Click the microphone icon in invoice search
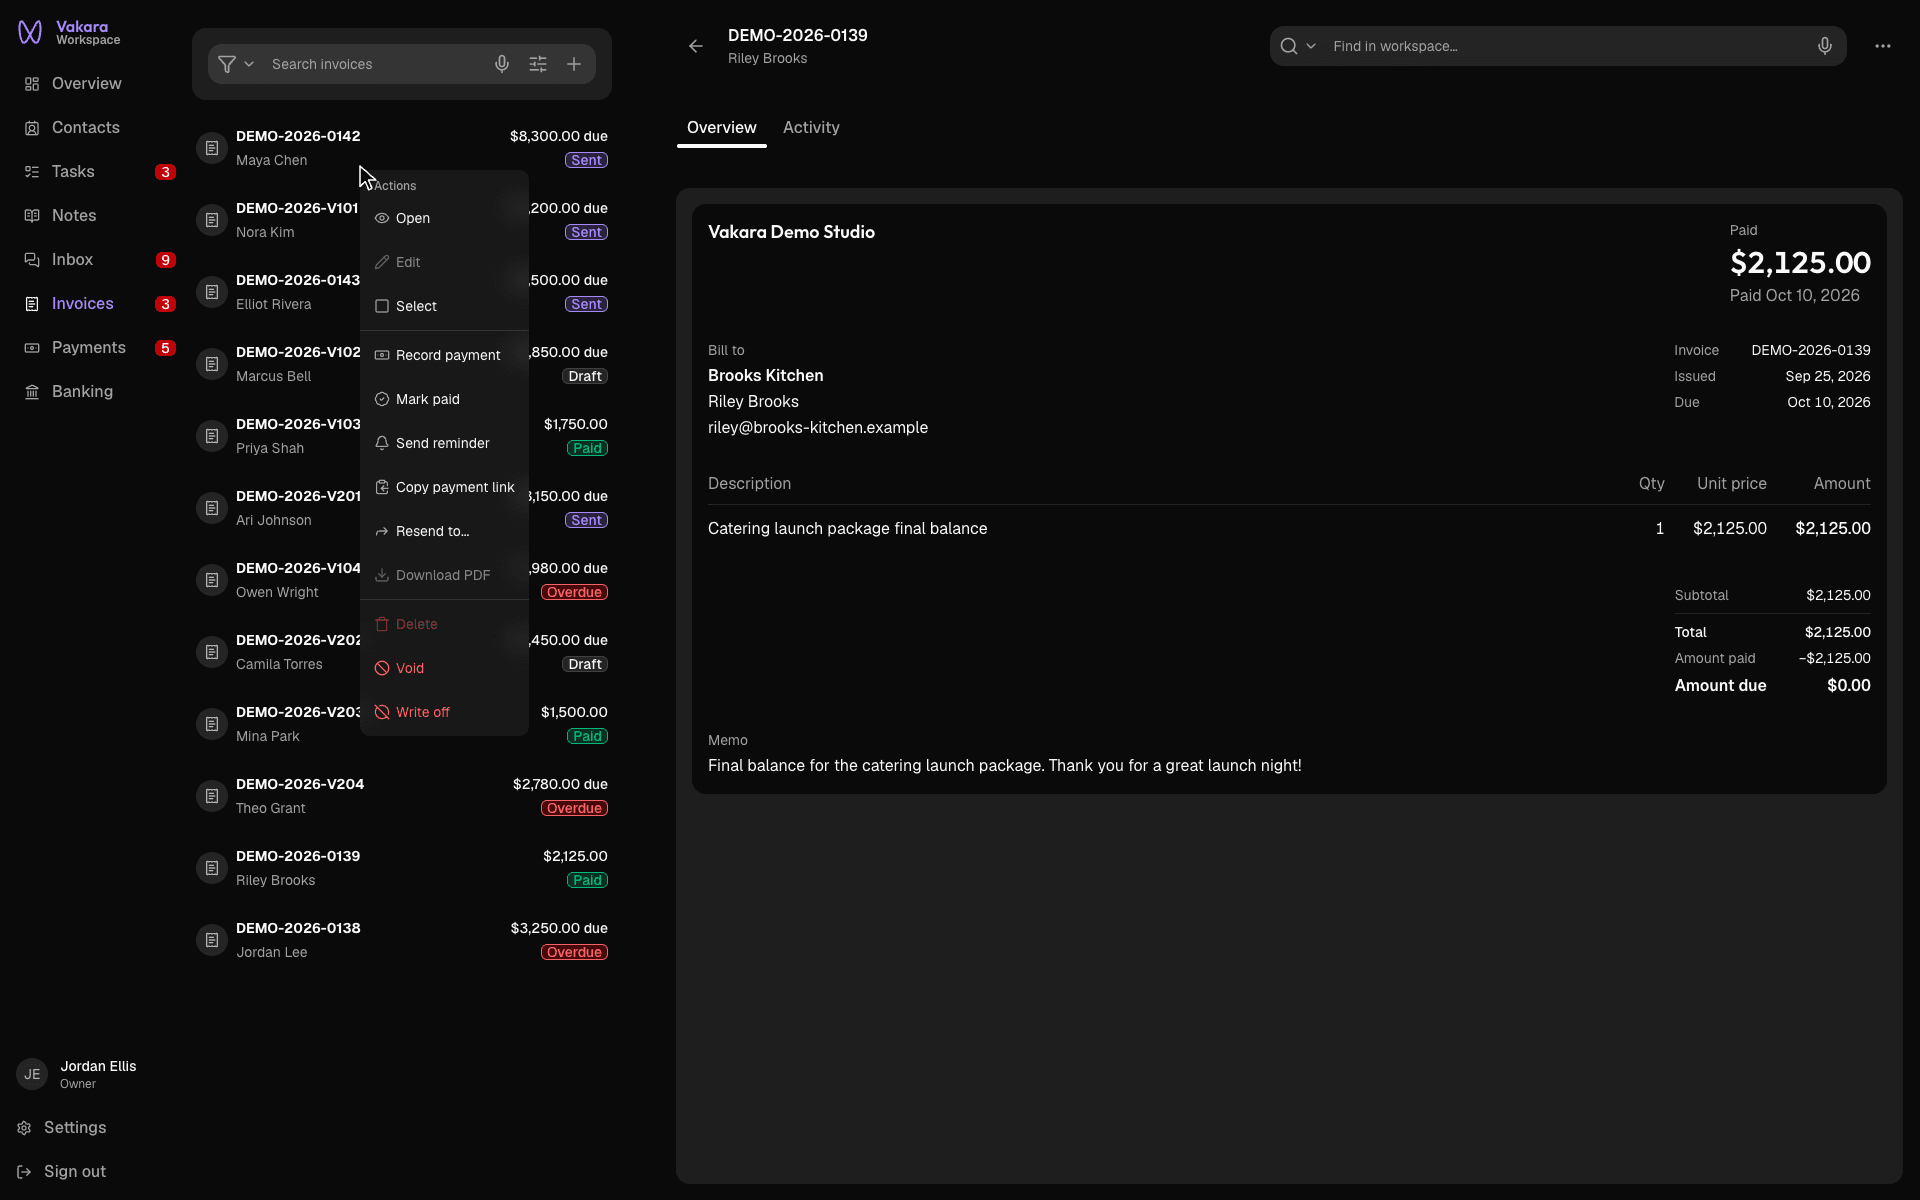The height and width of the screenshot is (1200, 1920). tap(502, 64)
